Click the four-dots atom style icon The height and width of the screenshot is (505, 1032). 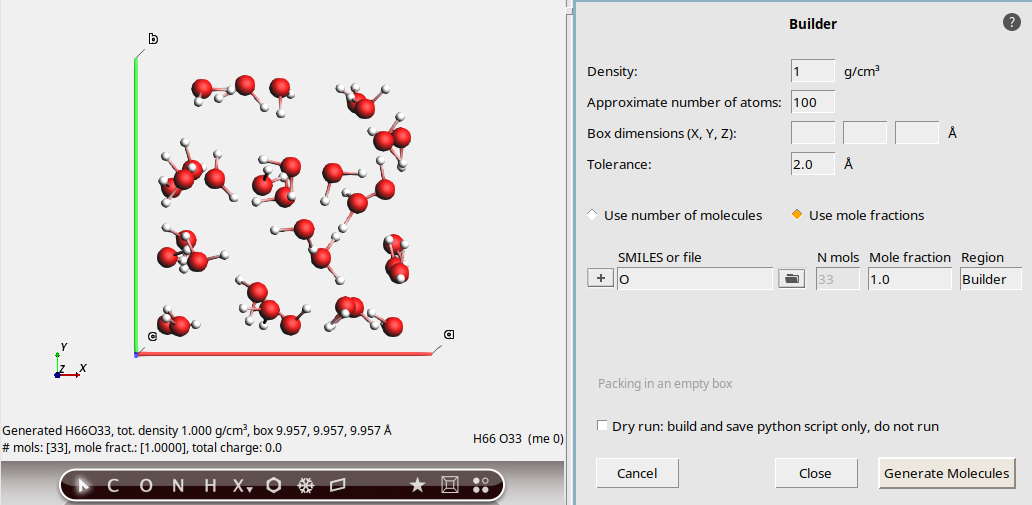481,486
